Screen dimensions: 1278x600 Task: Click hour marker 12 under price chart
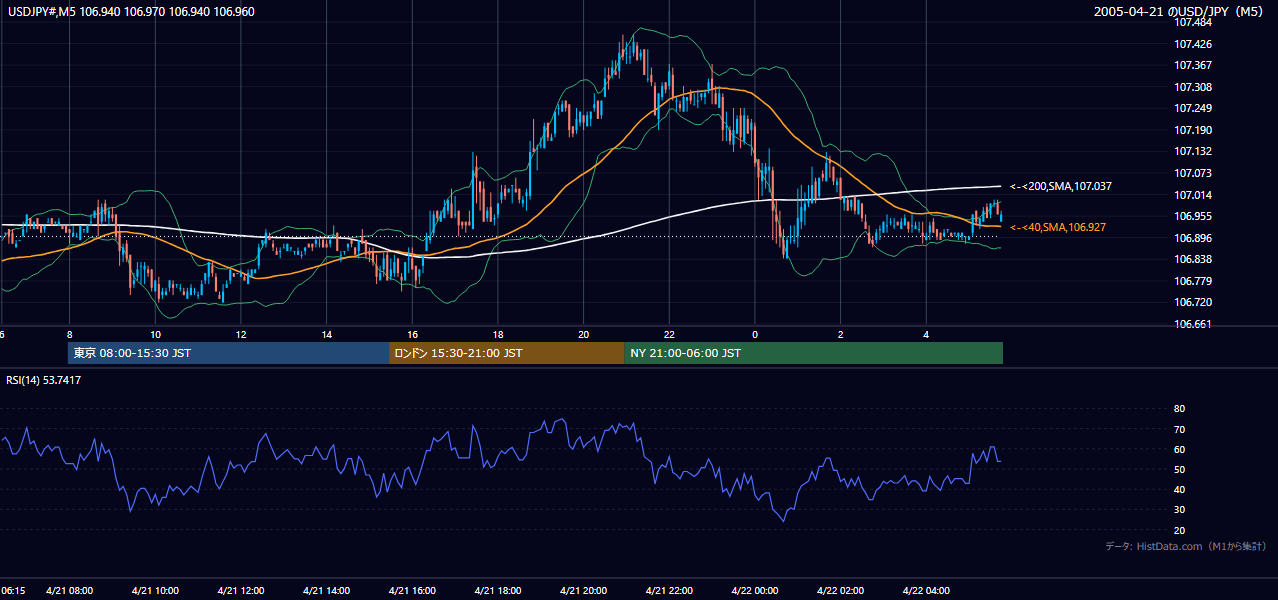240,334
